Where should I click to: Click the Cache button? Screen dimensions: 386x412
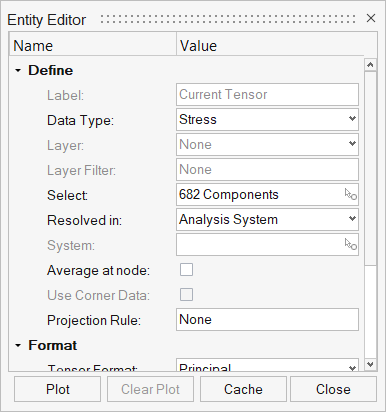243,389
